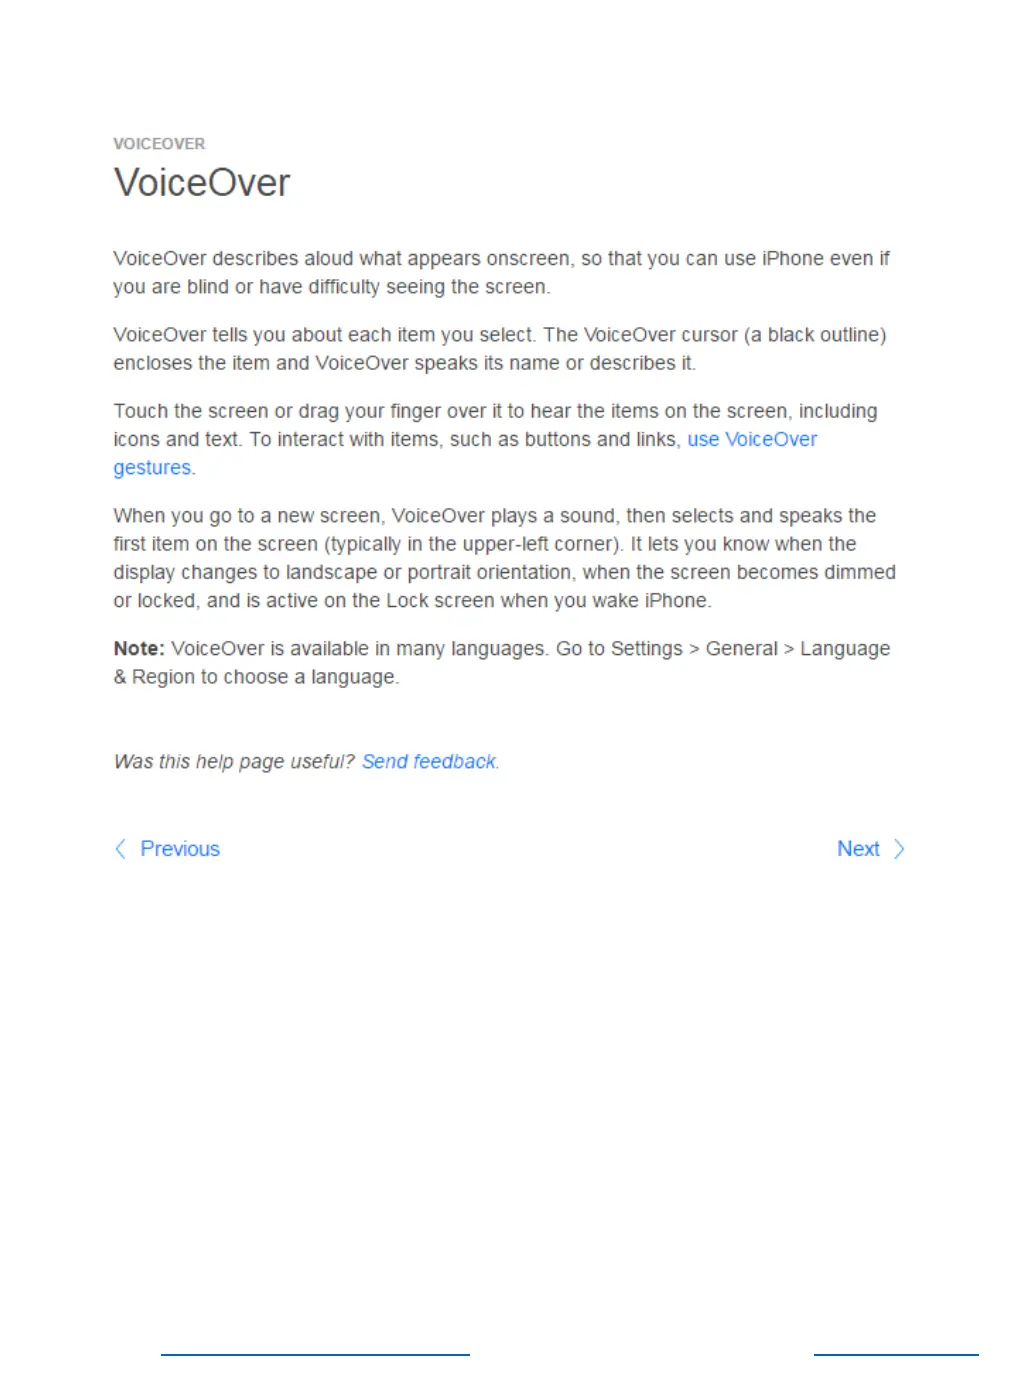Image resolution: width=1022 pixels, height=1382 pixels.
Task: Open the "use VoiceOver" link text
Action: [x=752, y=440]
